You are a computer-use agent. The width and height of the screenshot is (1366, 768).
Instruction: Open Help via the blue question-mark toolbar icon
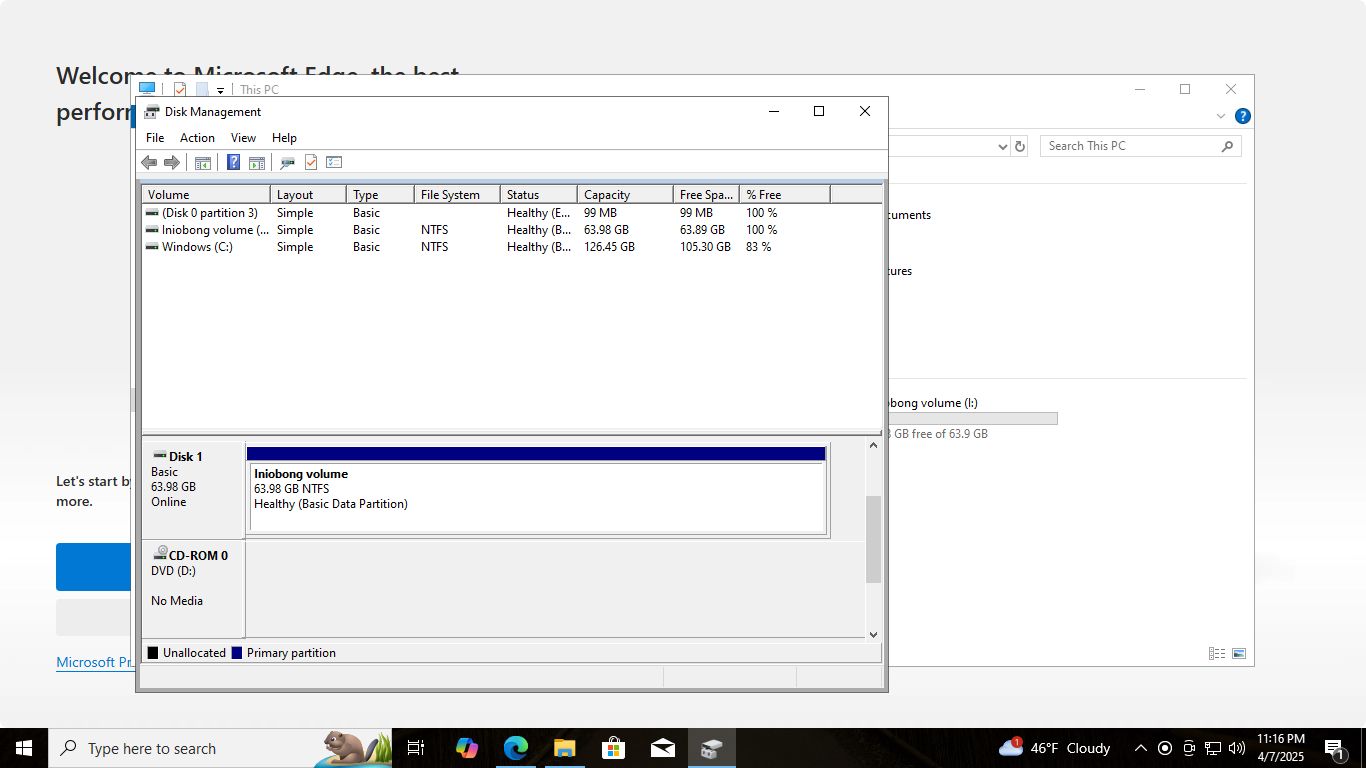click(x=233, y=162)
